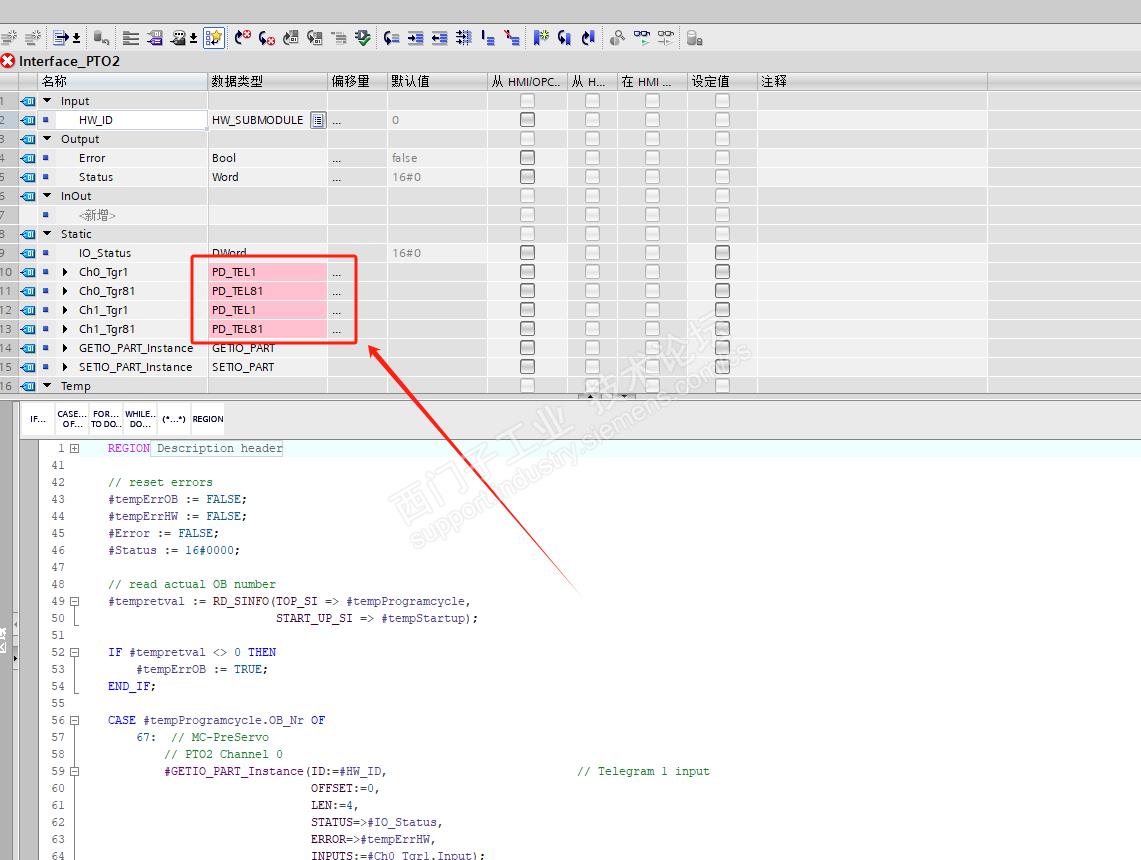The height and width of the screenshot is (860, 1141).
Task: Expand the Ch0_Tgr1 structure row
Action: pyautogui.click(x=66, y=272)
